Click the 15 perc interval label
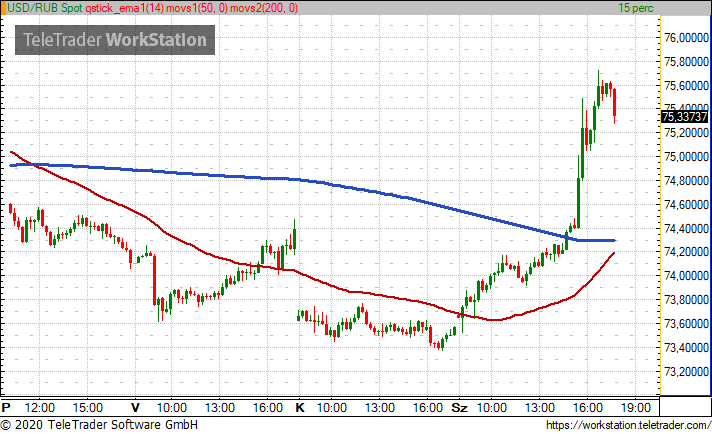The width and height of the screenshot is (712, 434). (x=636, y=8)
